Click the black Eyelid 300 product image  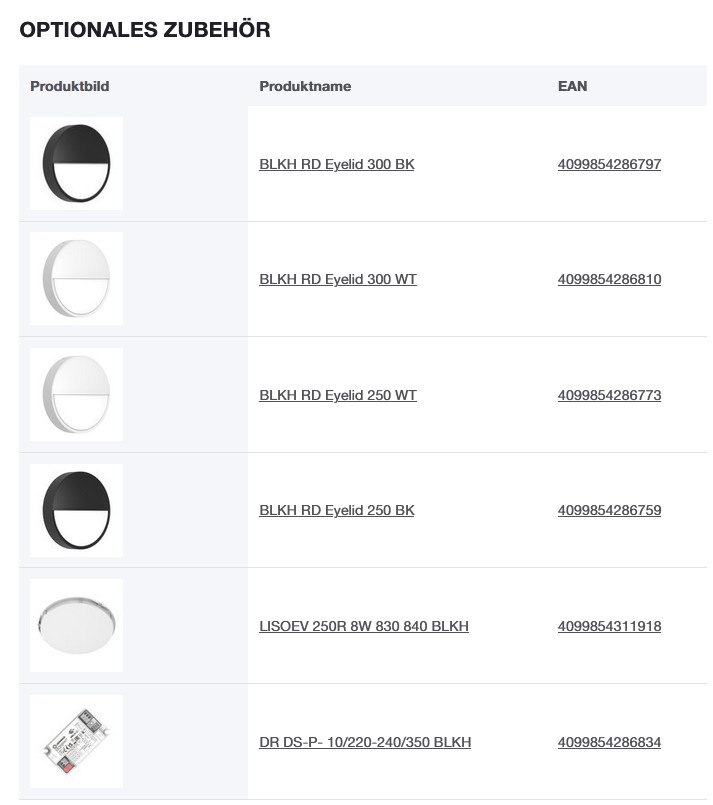(76, 163)
